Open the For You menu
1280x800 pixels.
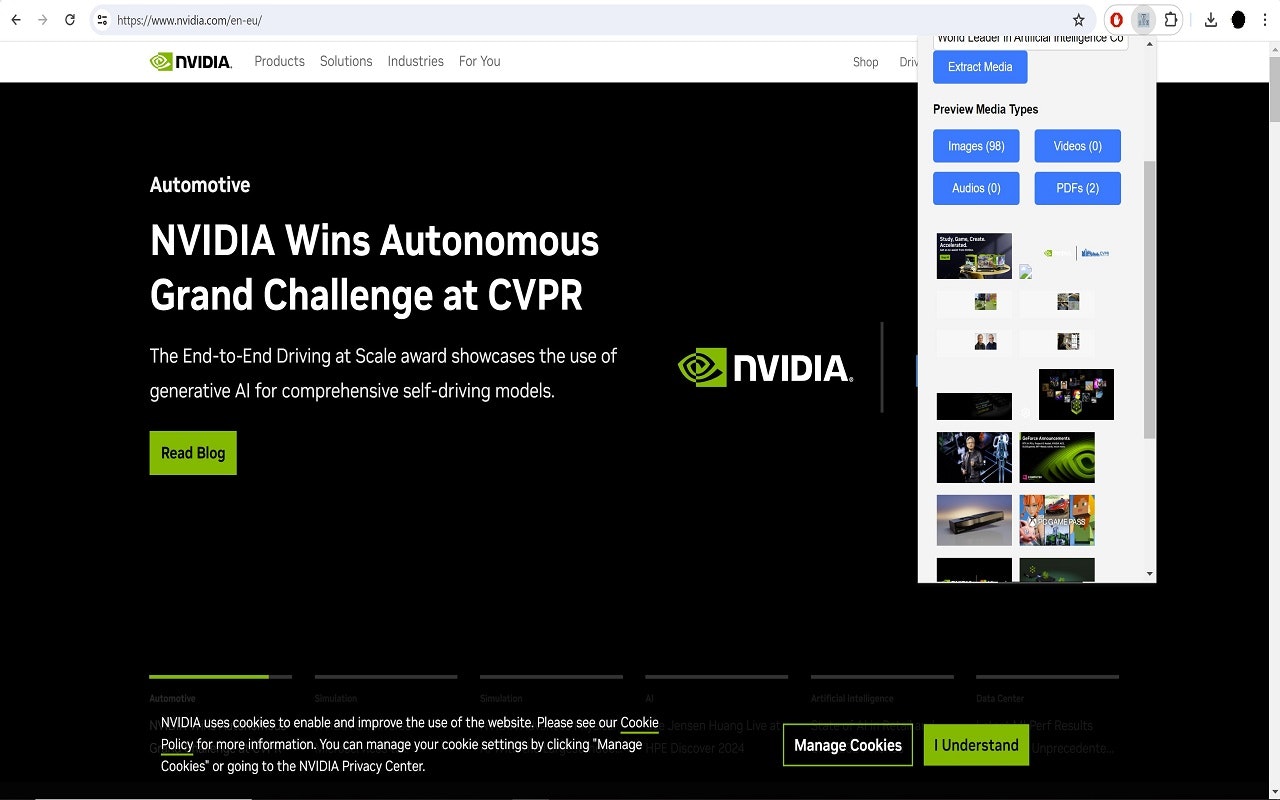479,61
